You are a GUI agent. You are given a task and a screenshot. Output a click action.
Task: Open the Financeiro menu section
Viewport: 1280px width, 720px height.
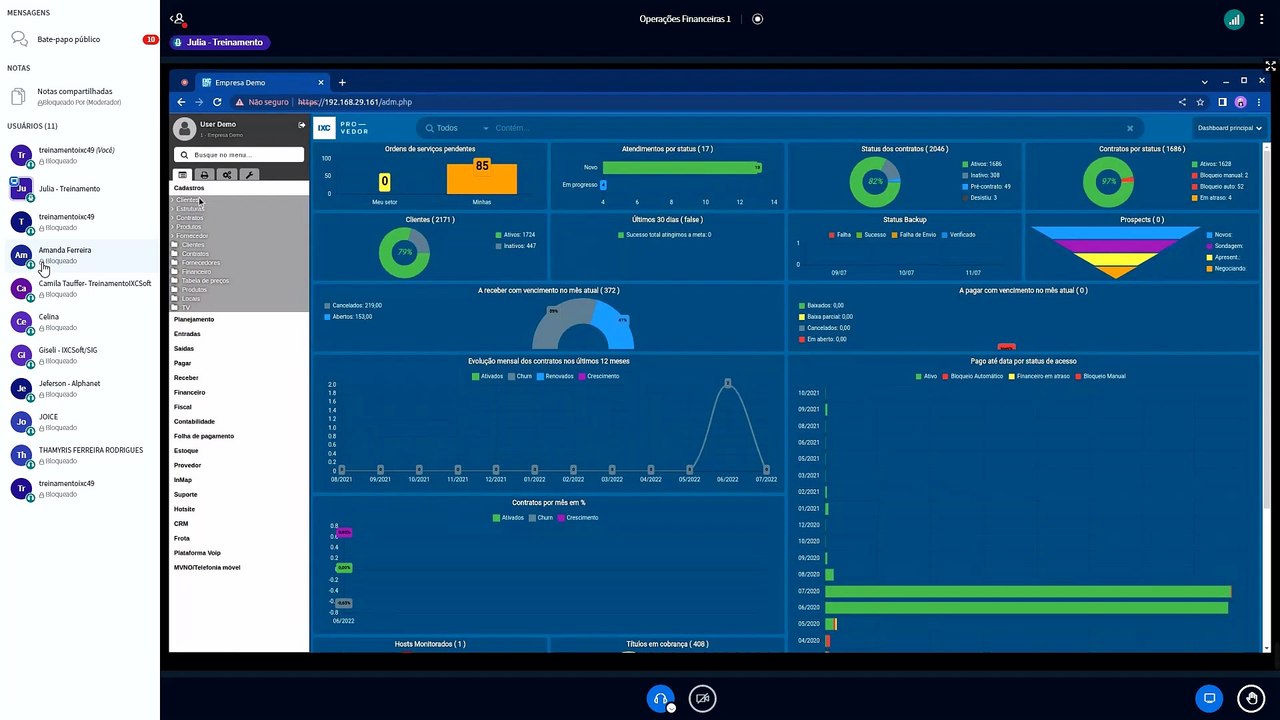click(x=189, y=392)
